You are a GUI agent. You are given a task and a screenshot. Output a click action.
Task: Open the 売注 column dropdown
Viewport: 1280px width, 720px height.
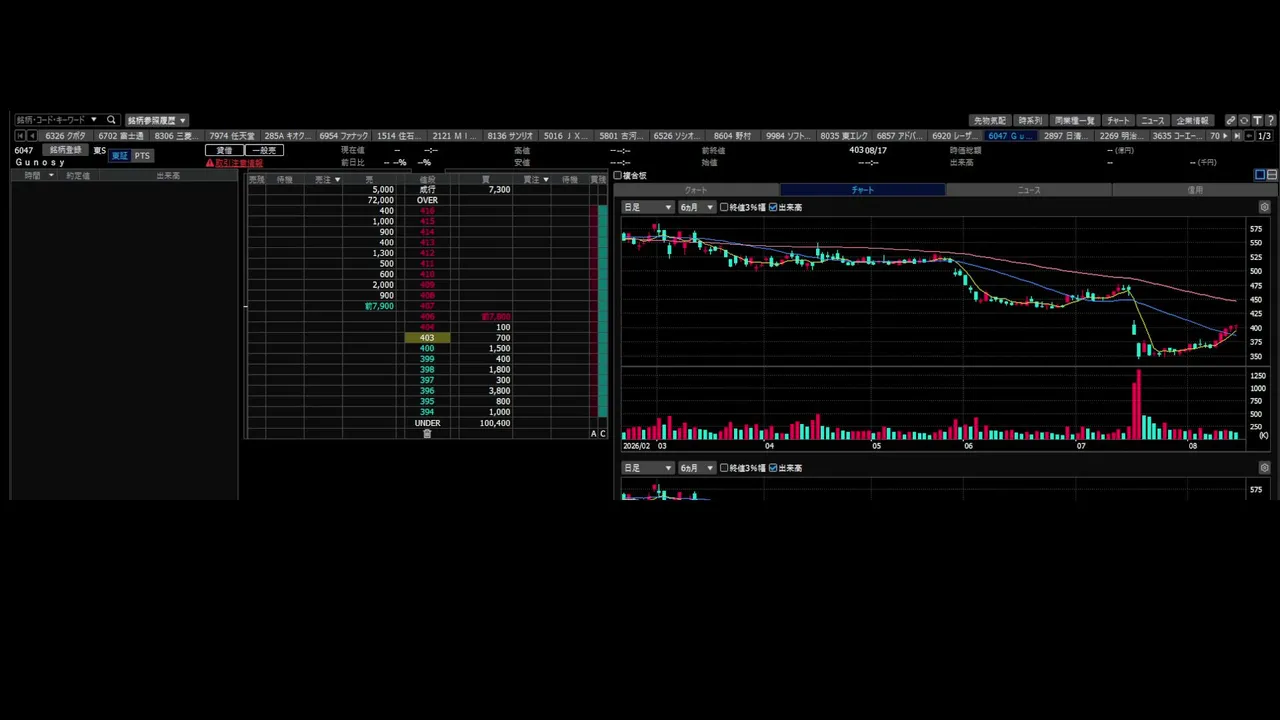pyautogui.click(x=337, y=180)
